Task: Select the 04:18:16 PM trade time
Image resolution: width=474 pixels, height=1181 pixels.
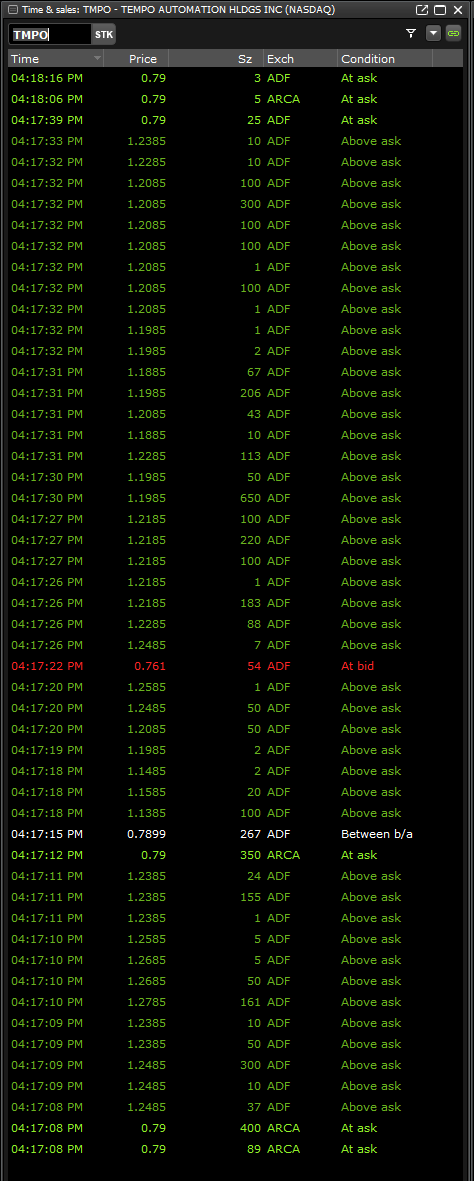Action: (47, 78)
